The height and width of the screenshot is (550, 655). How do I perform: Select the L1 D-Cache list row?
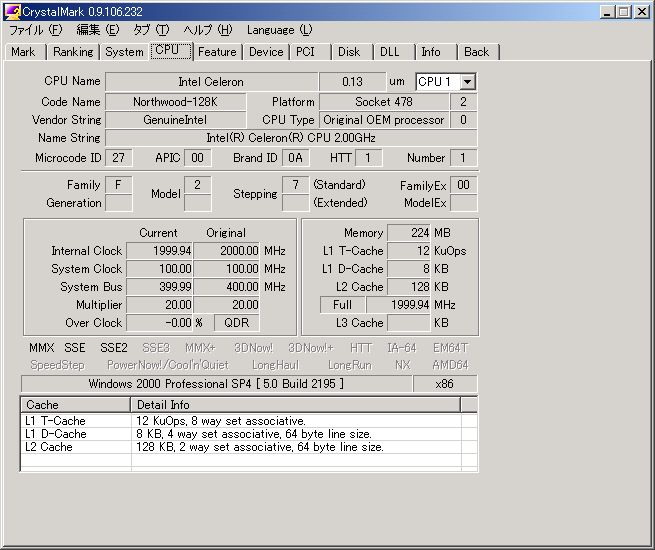[x=249, y=434]
